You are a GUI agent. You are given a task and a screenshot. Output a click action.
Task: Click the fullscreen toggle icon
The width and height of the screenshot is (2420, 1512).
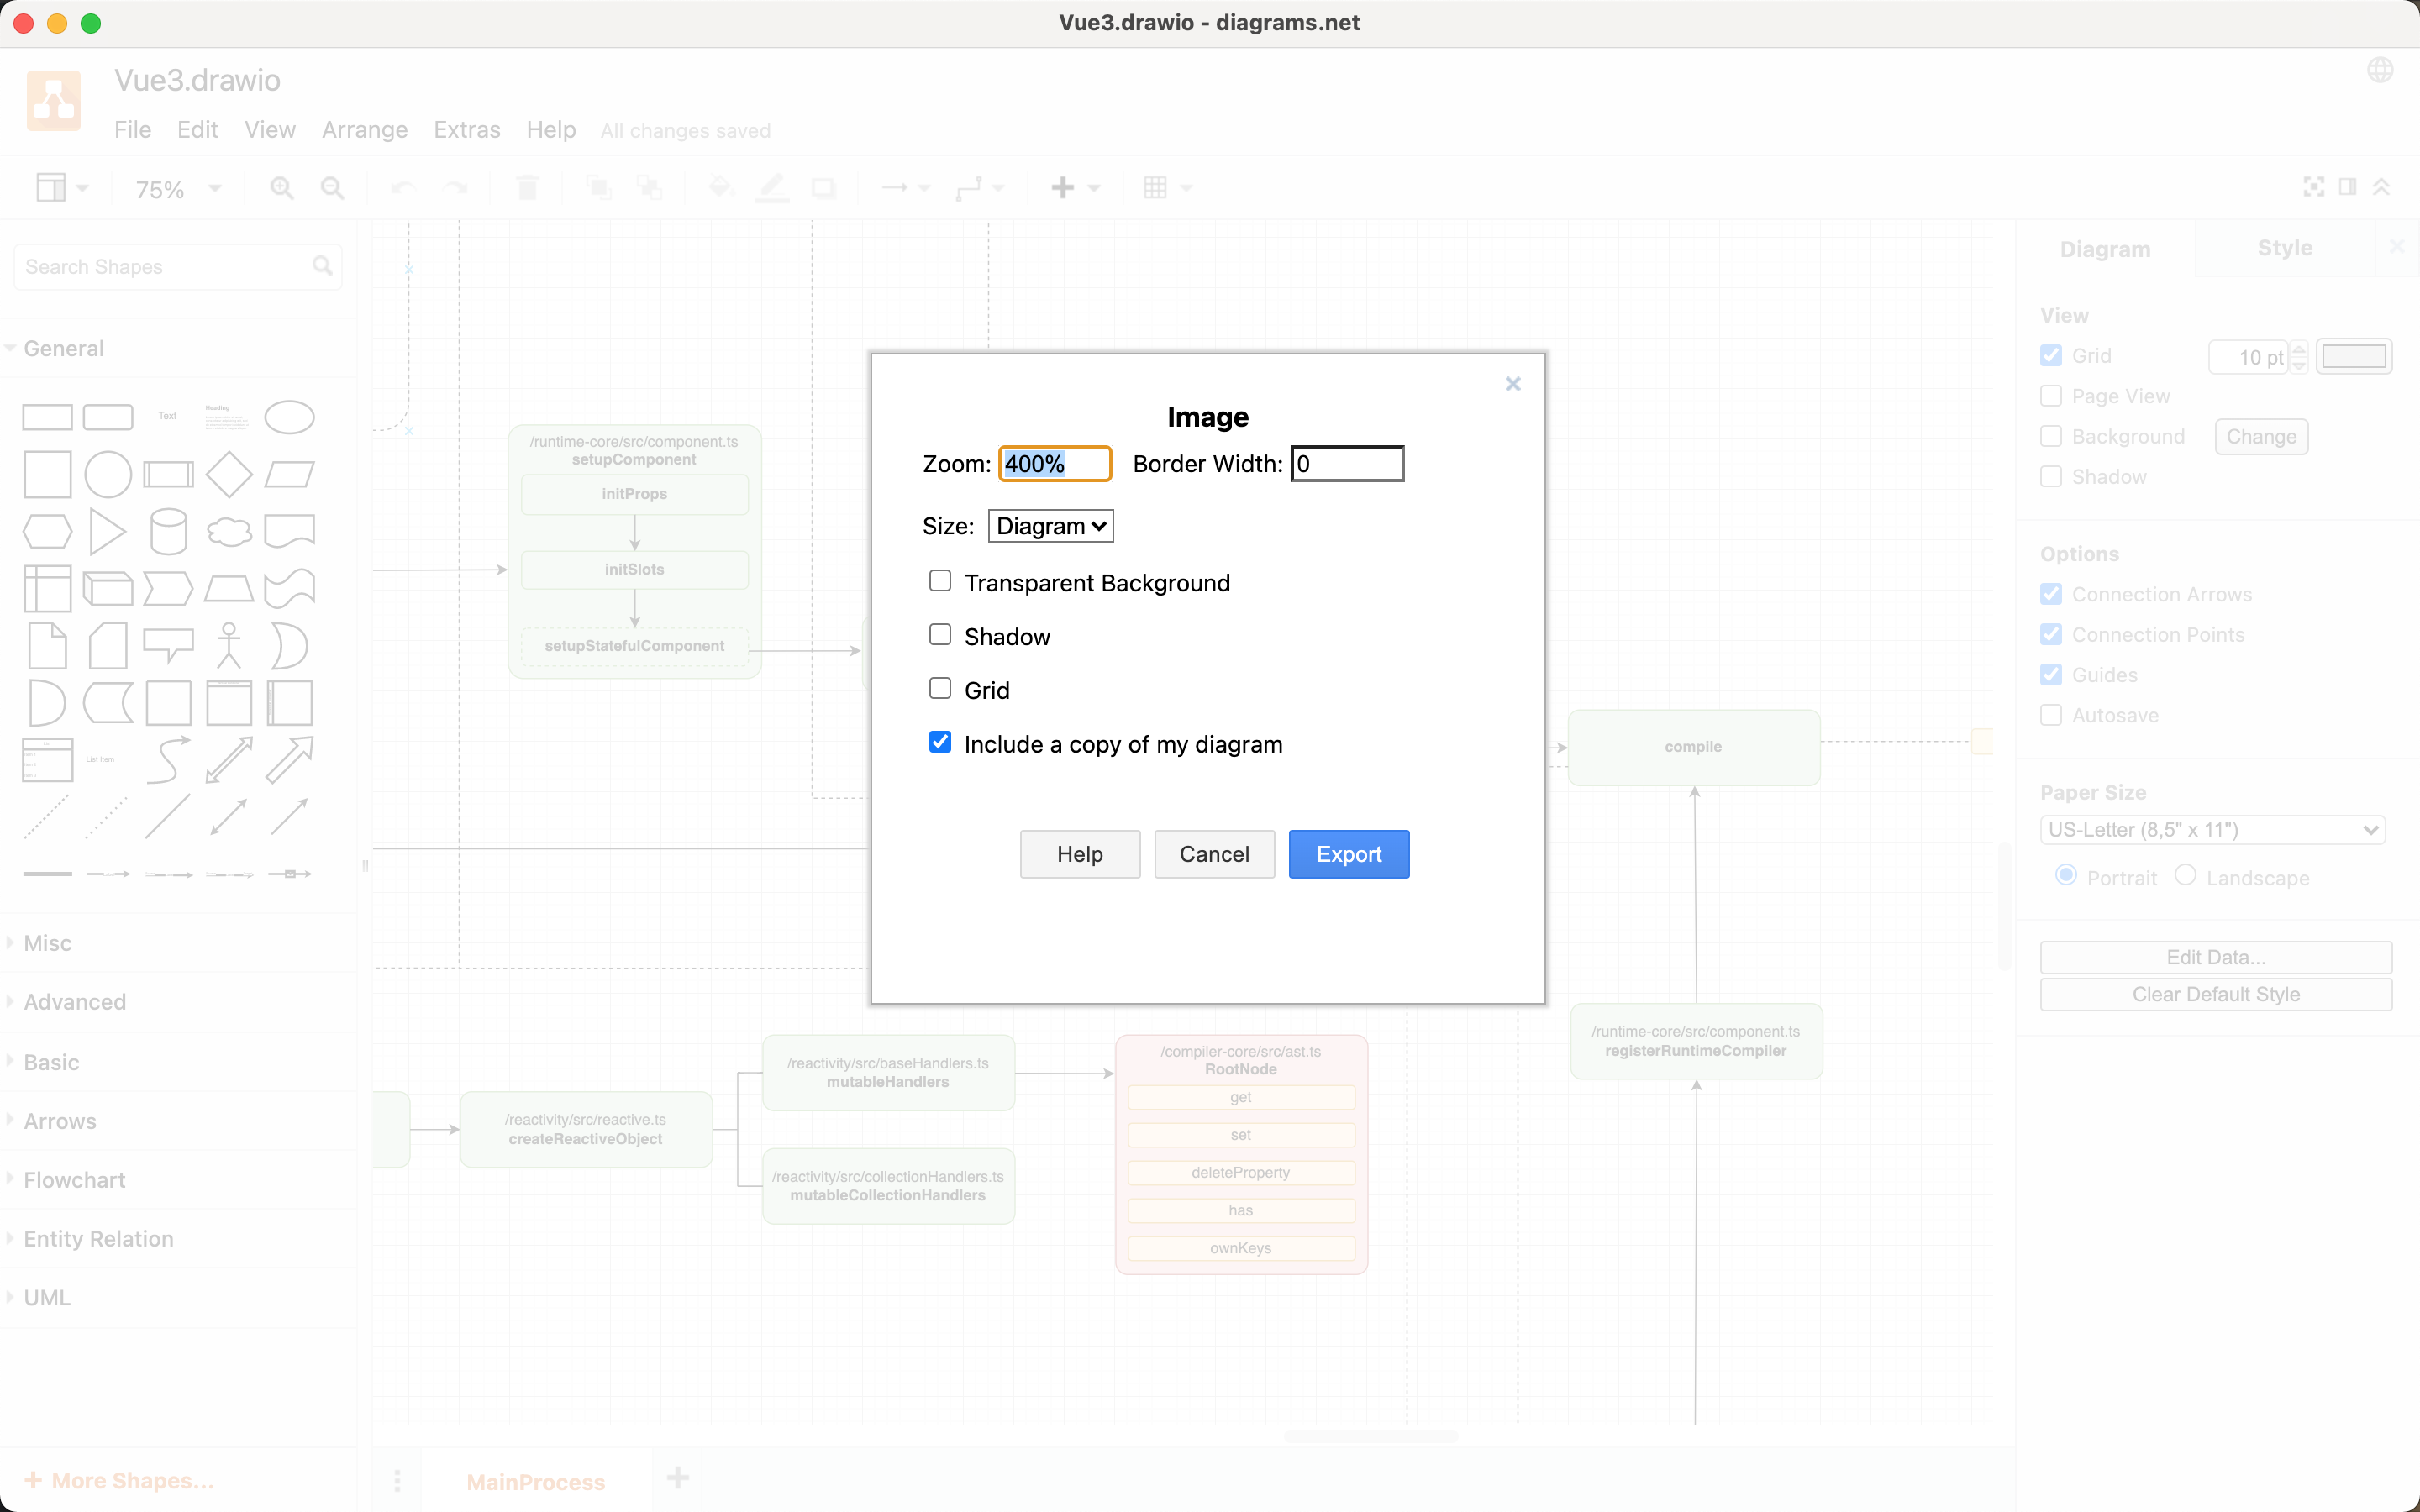(2314, 187)
